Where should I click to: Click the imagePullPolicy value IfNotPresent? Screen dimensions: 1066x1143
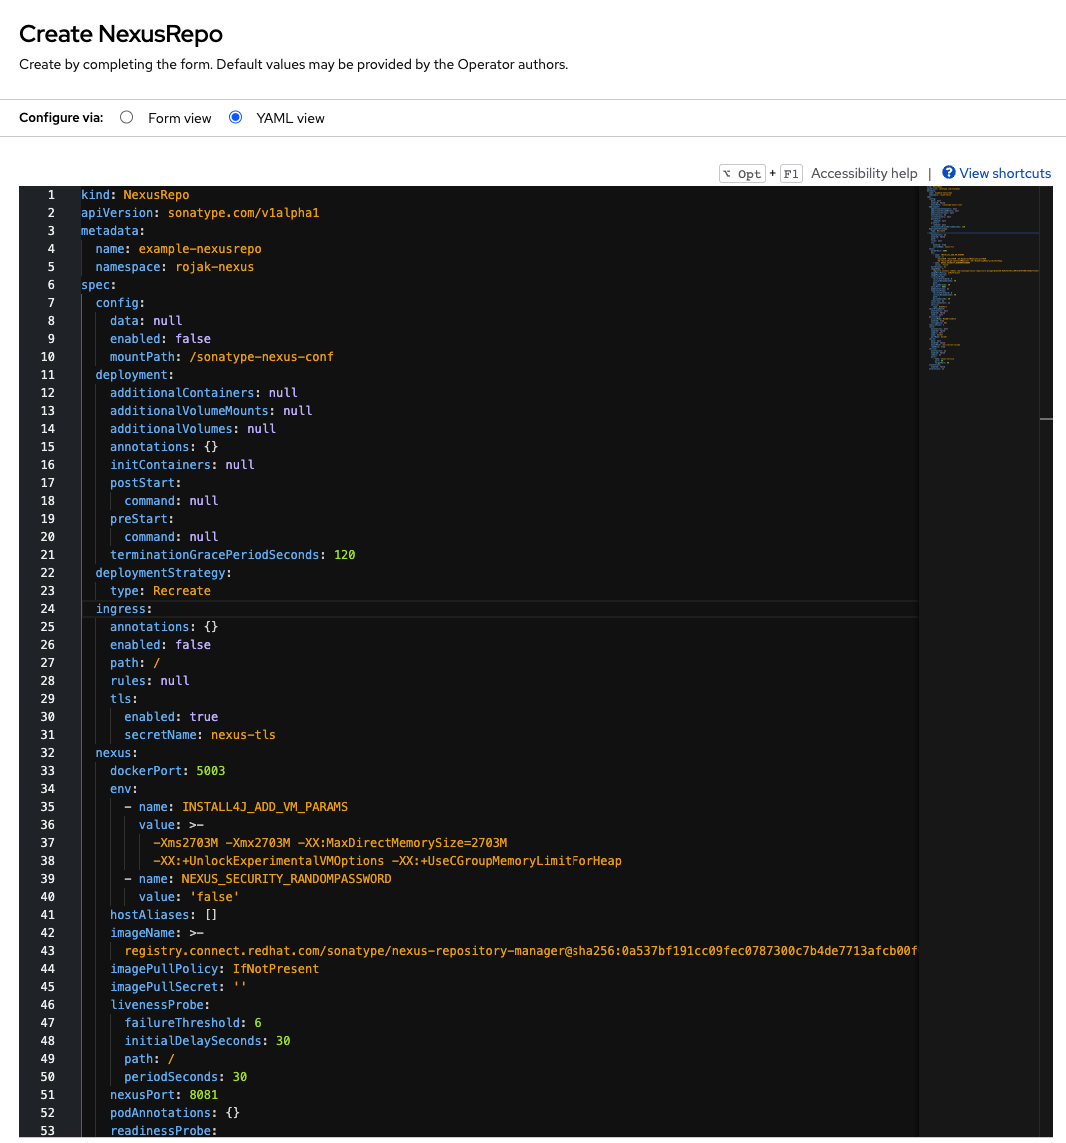276,969
